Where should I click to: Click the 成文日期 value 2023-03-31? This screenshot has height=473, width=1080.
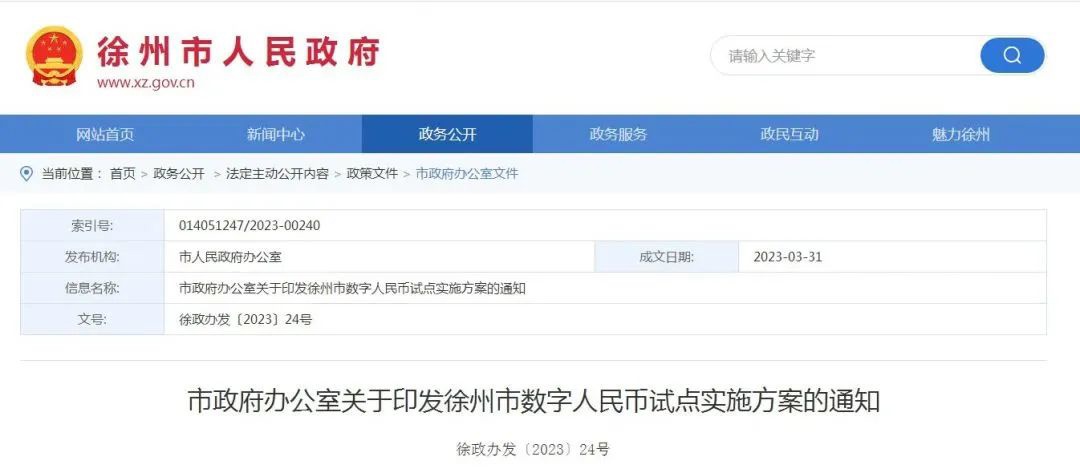(x=787, y=257)
